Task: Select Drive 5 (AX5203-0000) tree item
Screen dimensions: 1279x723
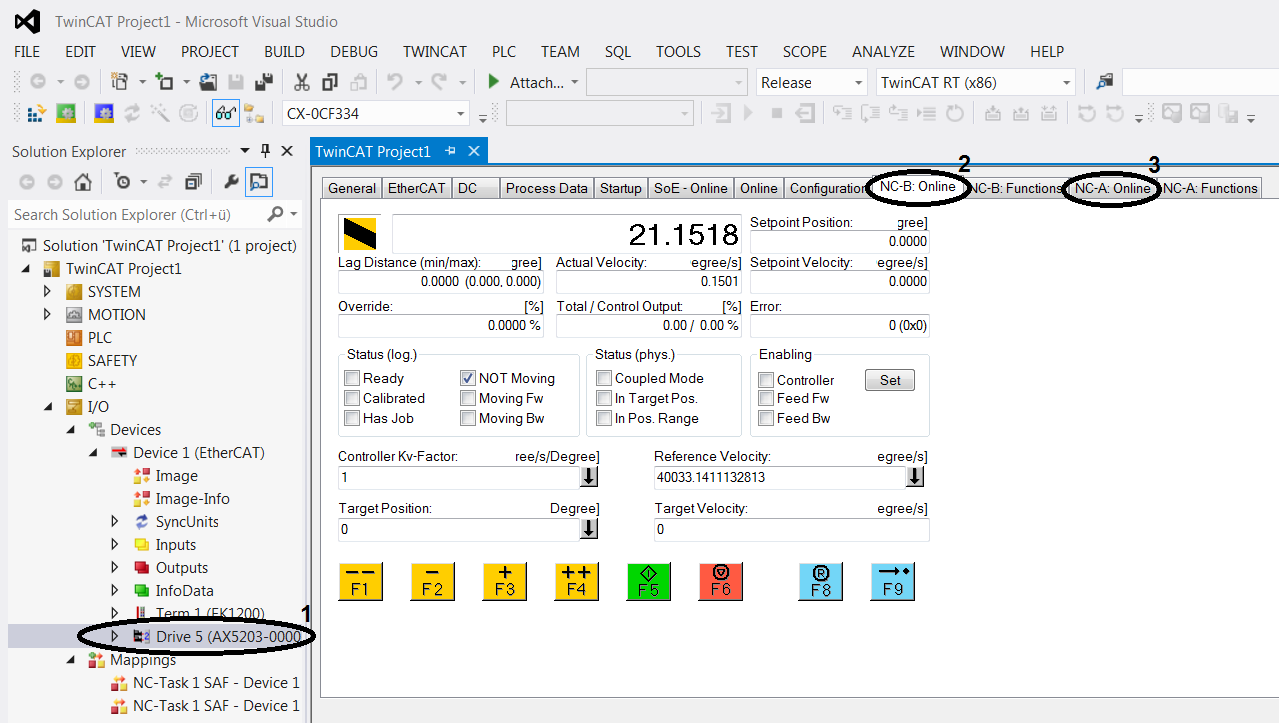Action: (x=227, y=636)
